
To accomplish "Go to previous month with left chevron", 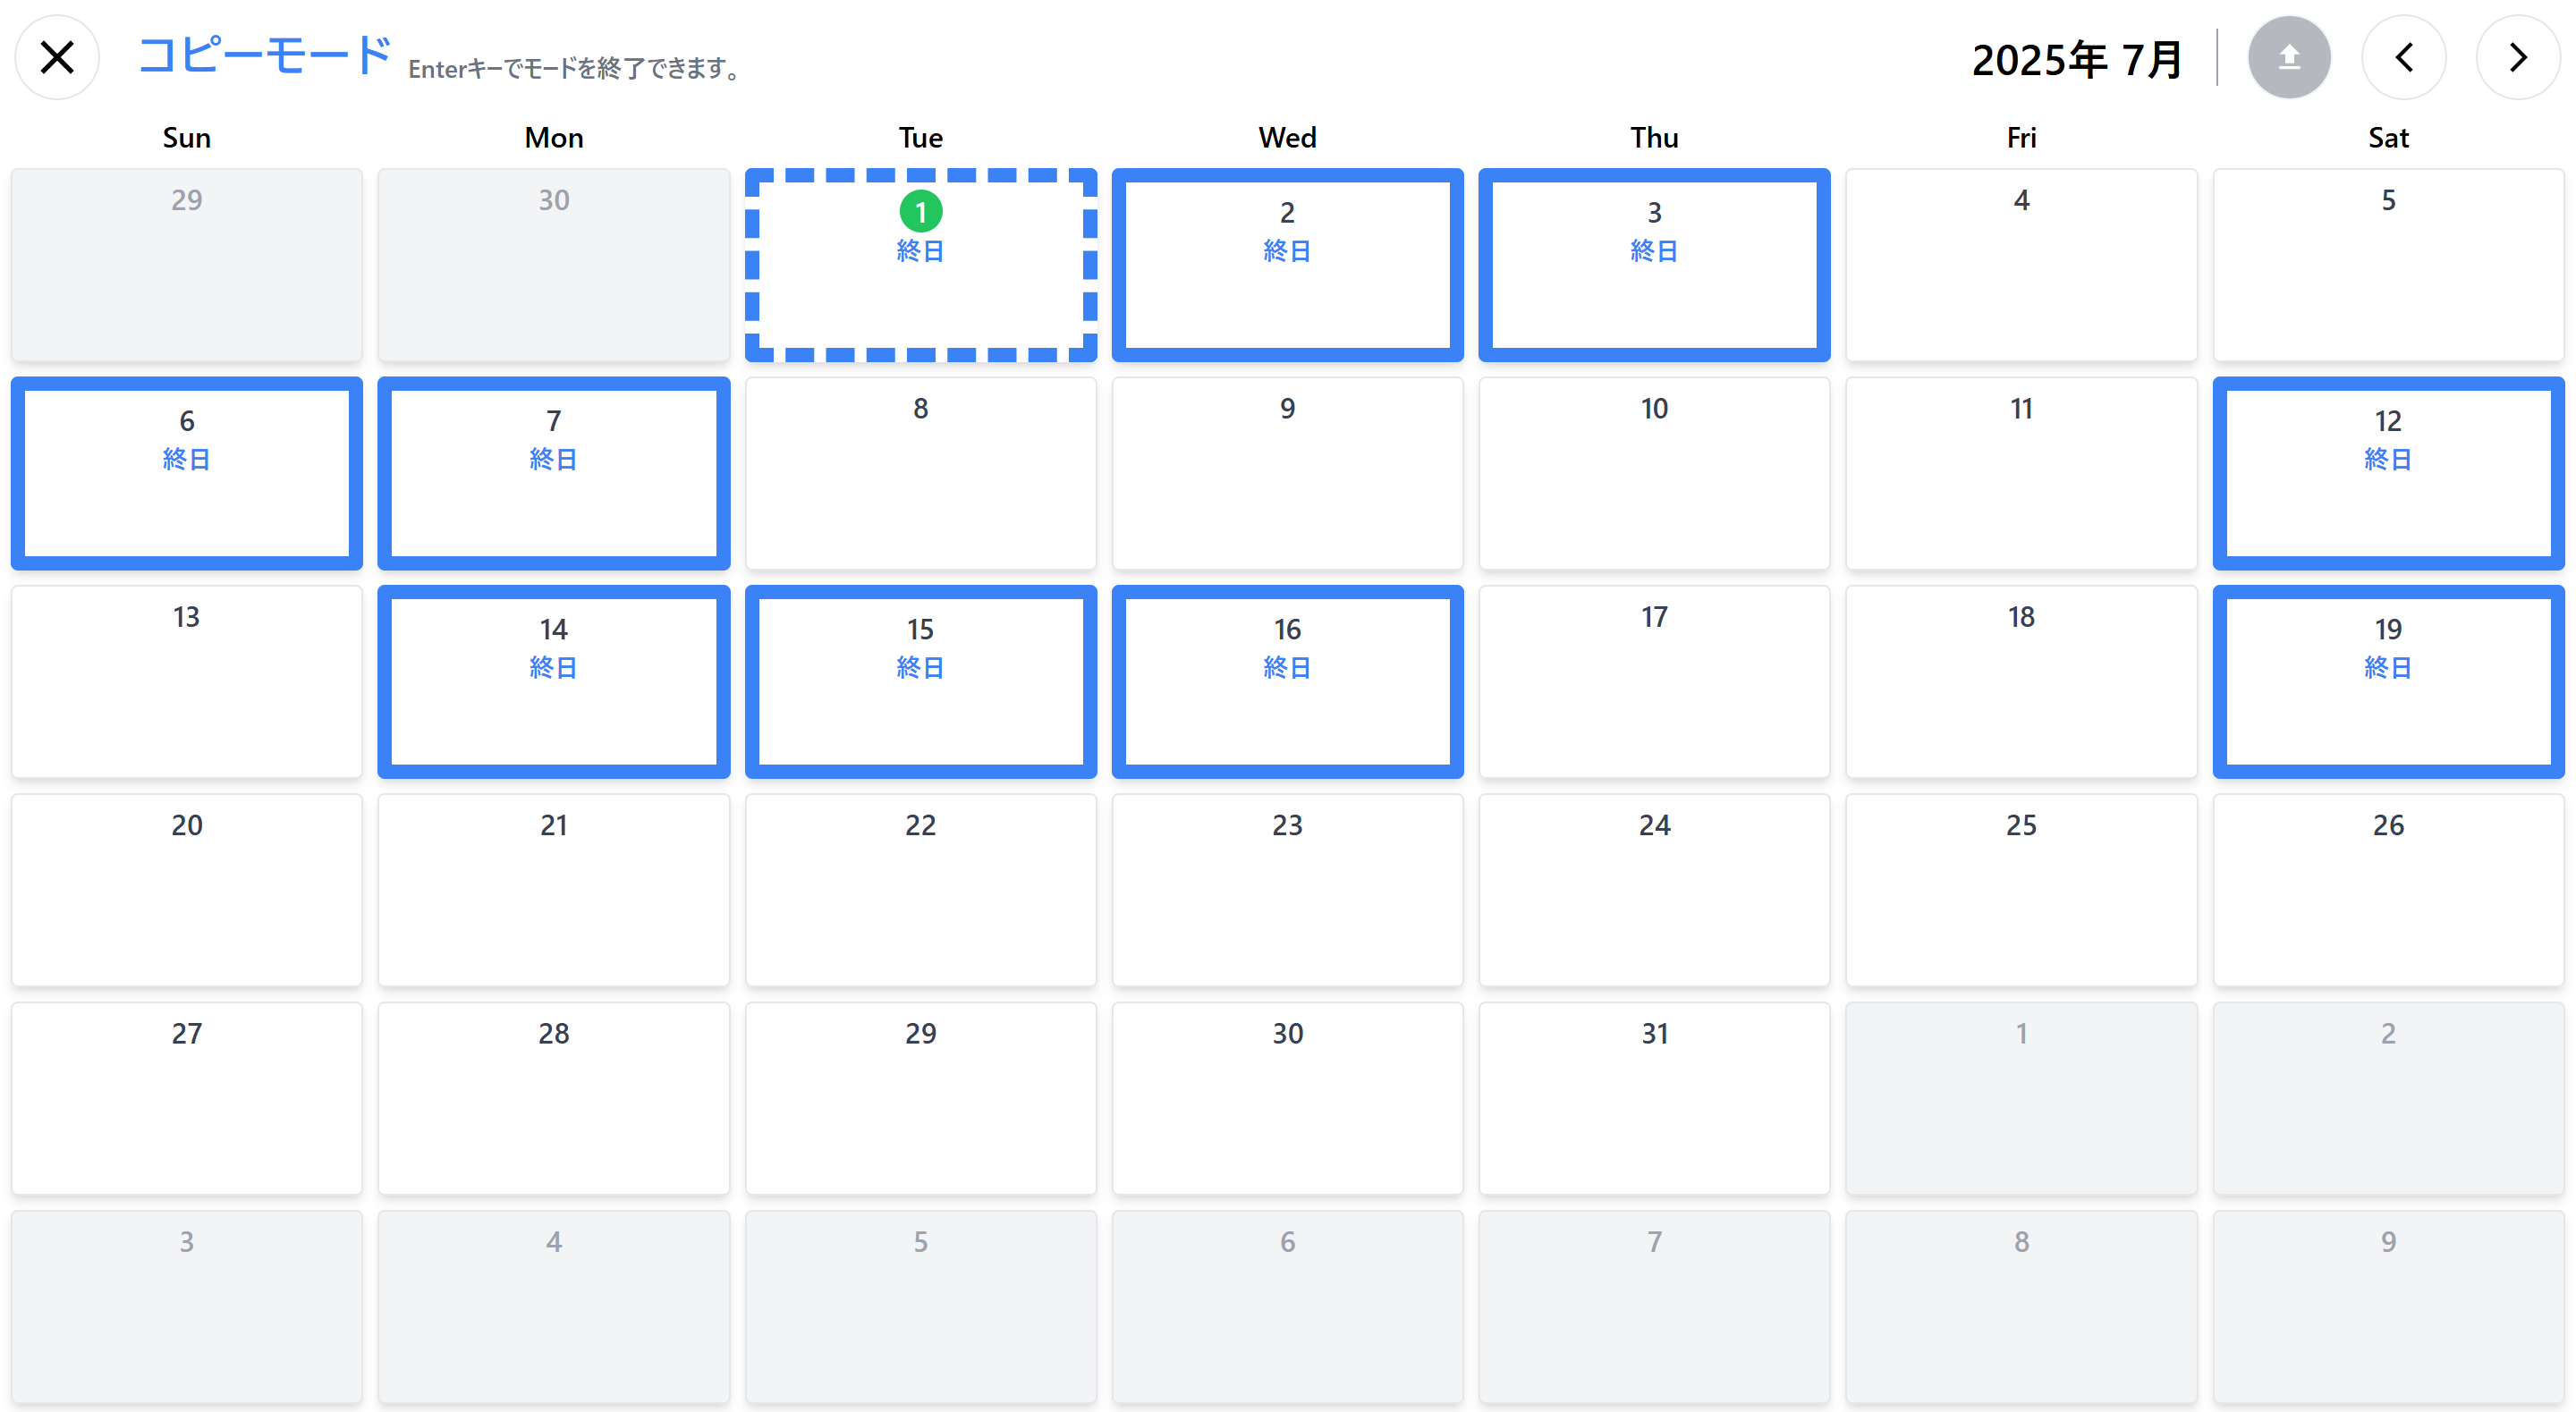I will coord(2404,57).
